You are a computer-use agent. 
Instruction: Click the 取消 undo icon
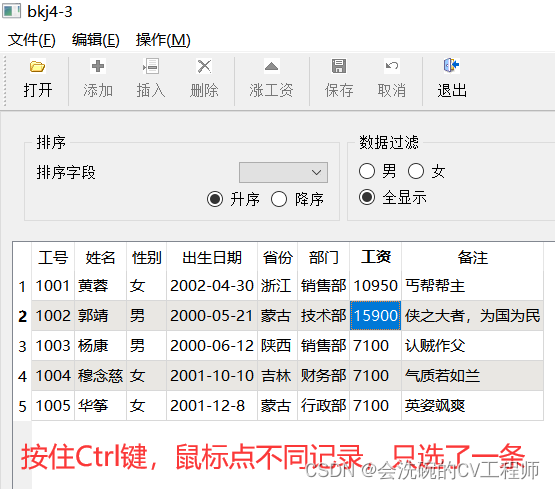[x=392, y=66]
